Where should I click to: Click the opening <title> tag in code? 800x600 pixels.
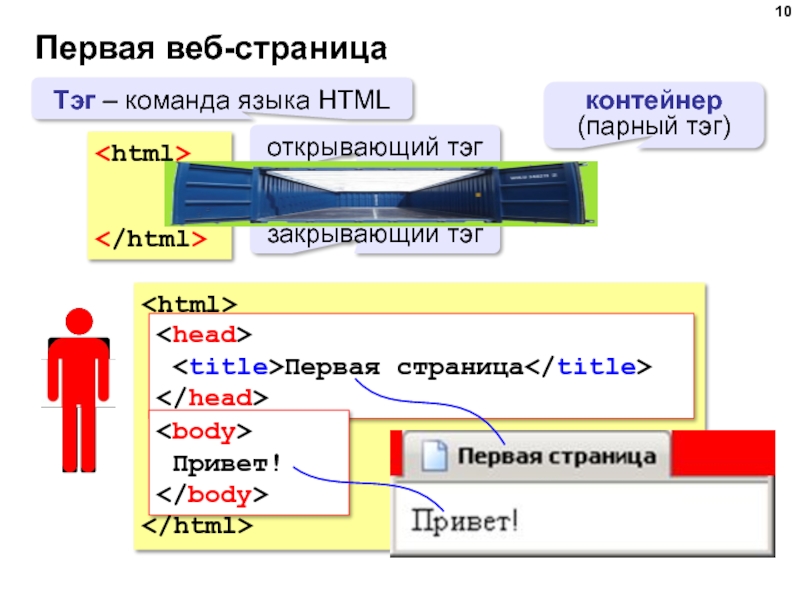(x=228, y=366)
